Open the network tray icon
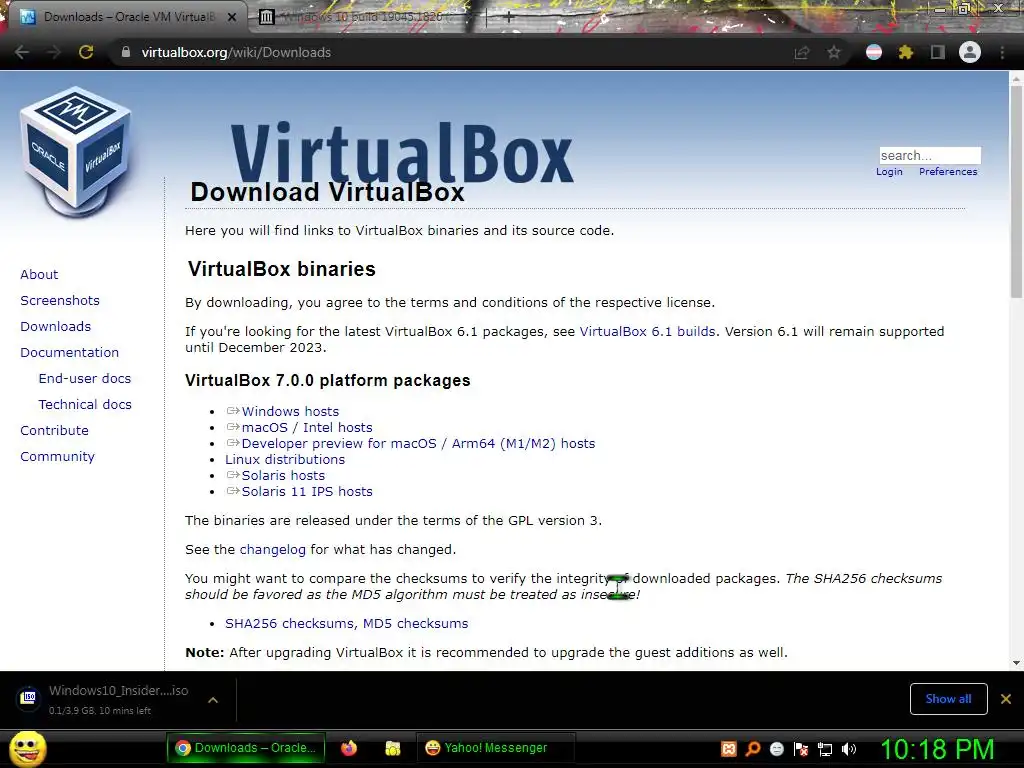This screenshot has width=1024, height=768. click(825, 749)
